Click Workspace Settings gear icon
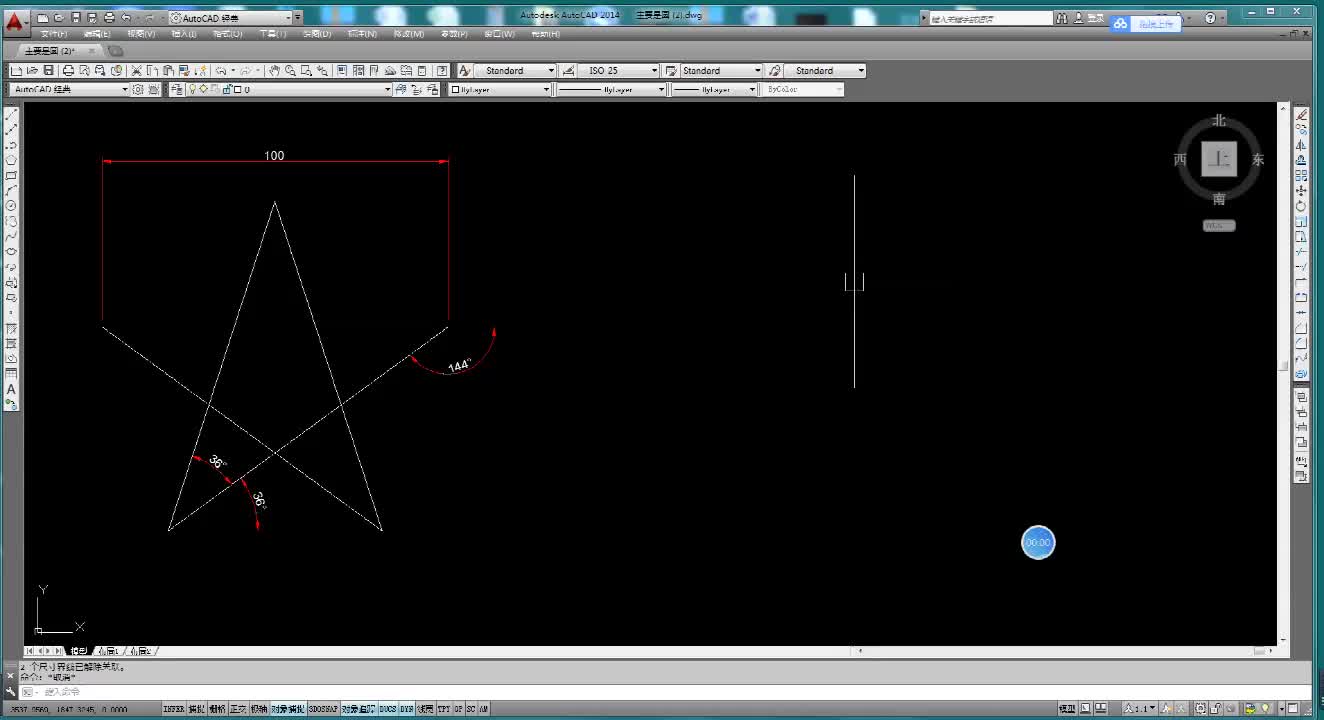Image resolution: width=1324 pixels, height=720 pixels. (x=137, y=89)
